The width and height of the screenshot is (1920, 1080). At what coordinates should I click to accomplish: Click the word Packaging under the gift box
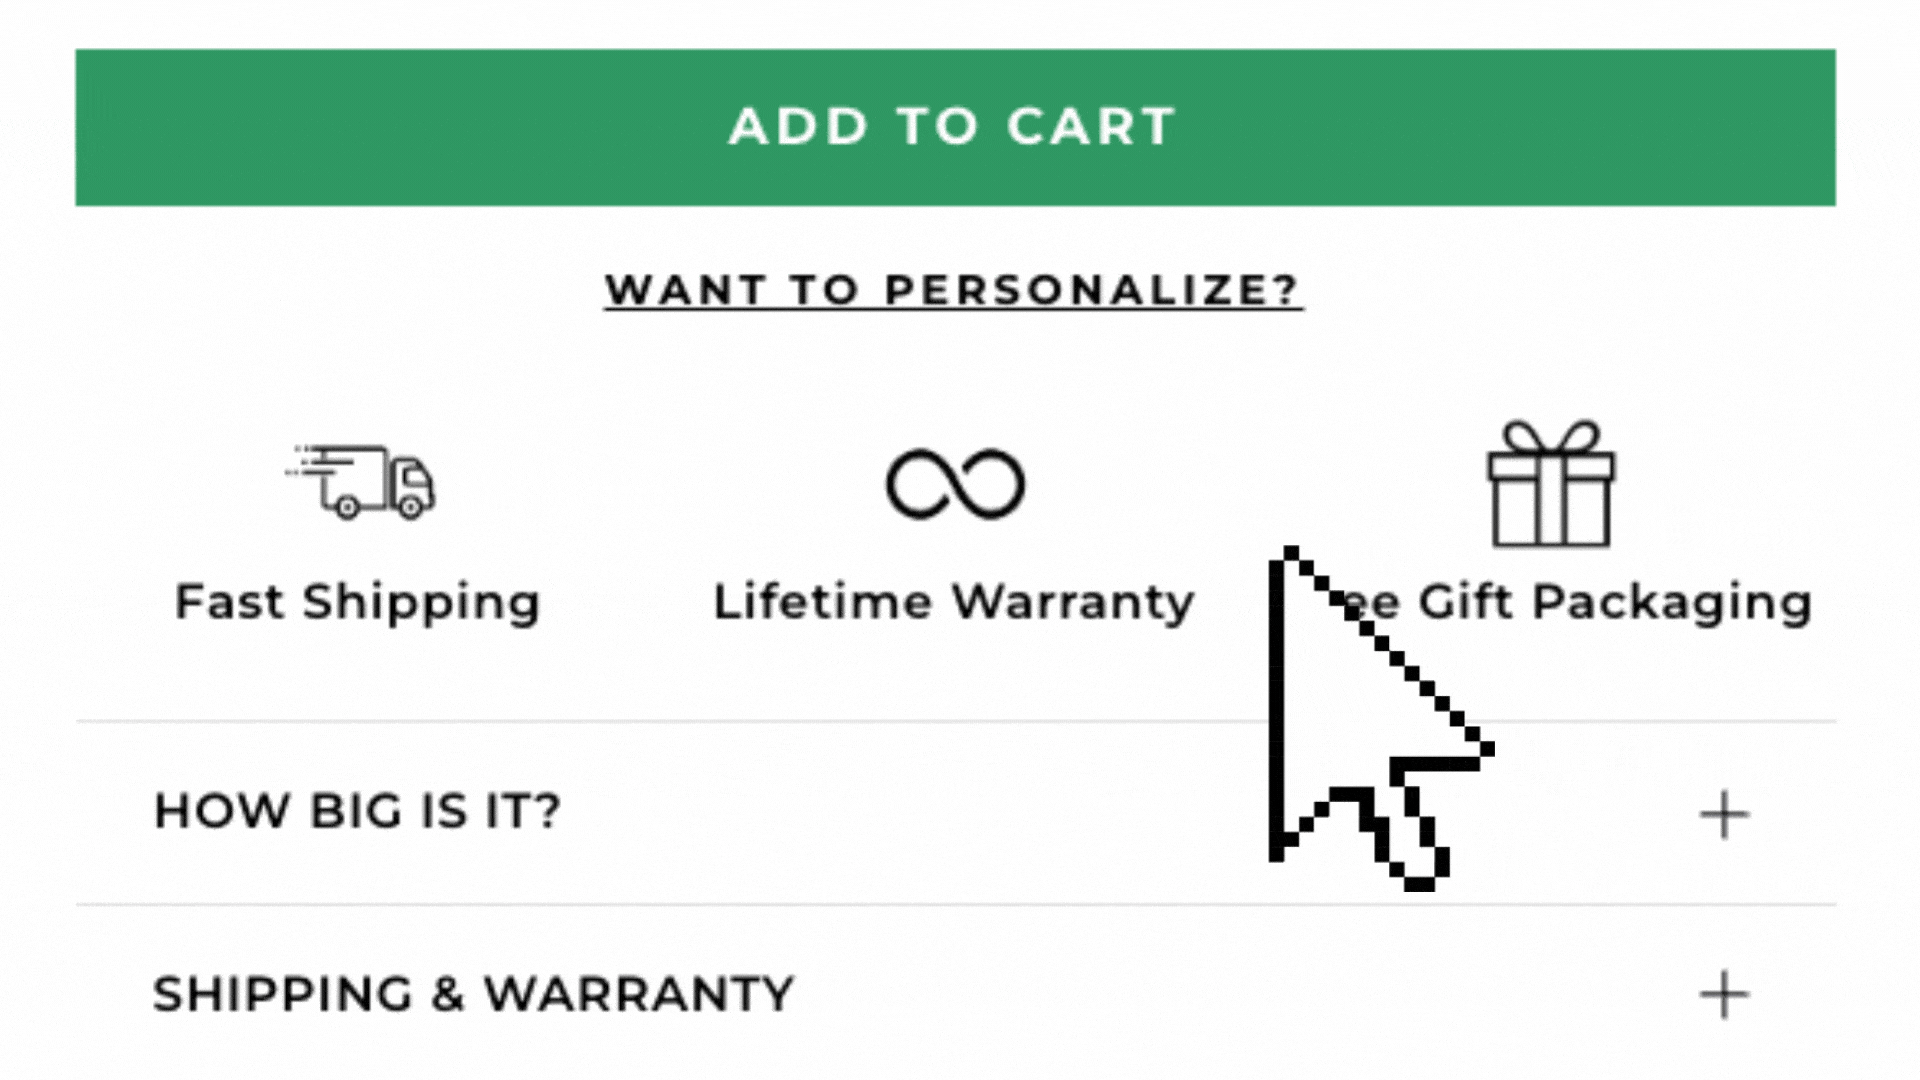click(1672, 604)
